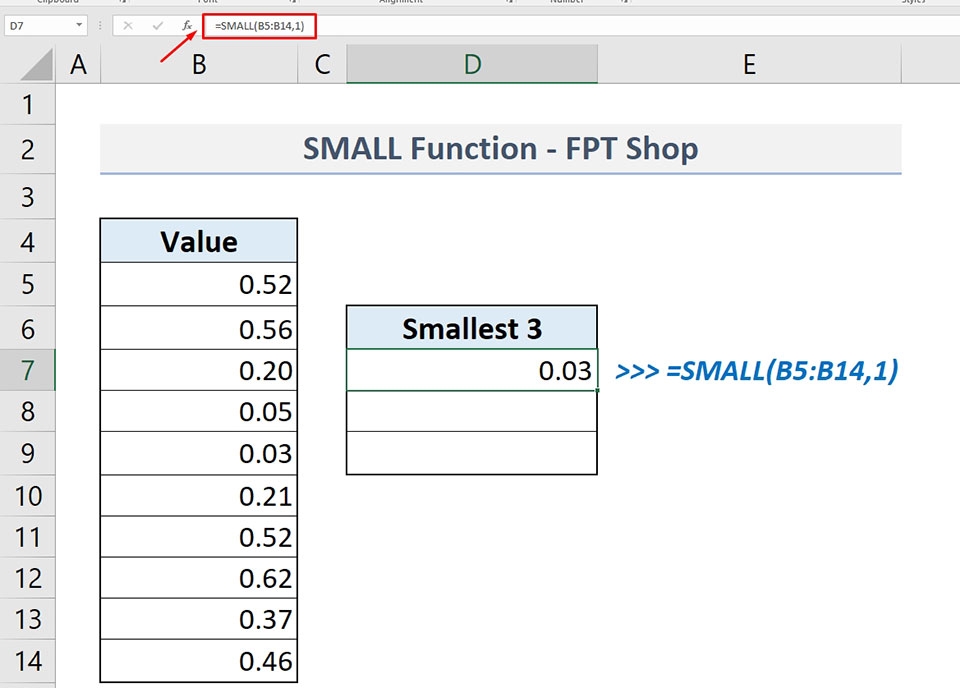Select row 5 header
Image resolution: width=960 pixels, height=688 pixels.
(x=28, y=285)
